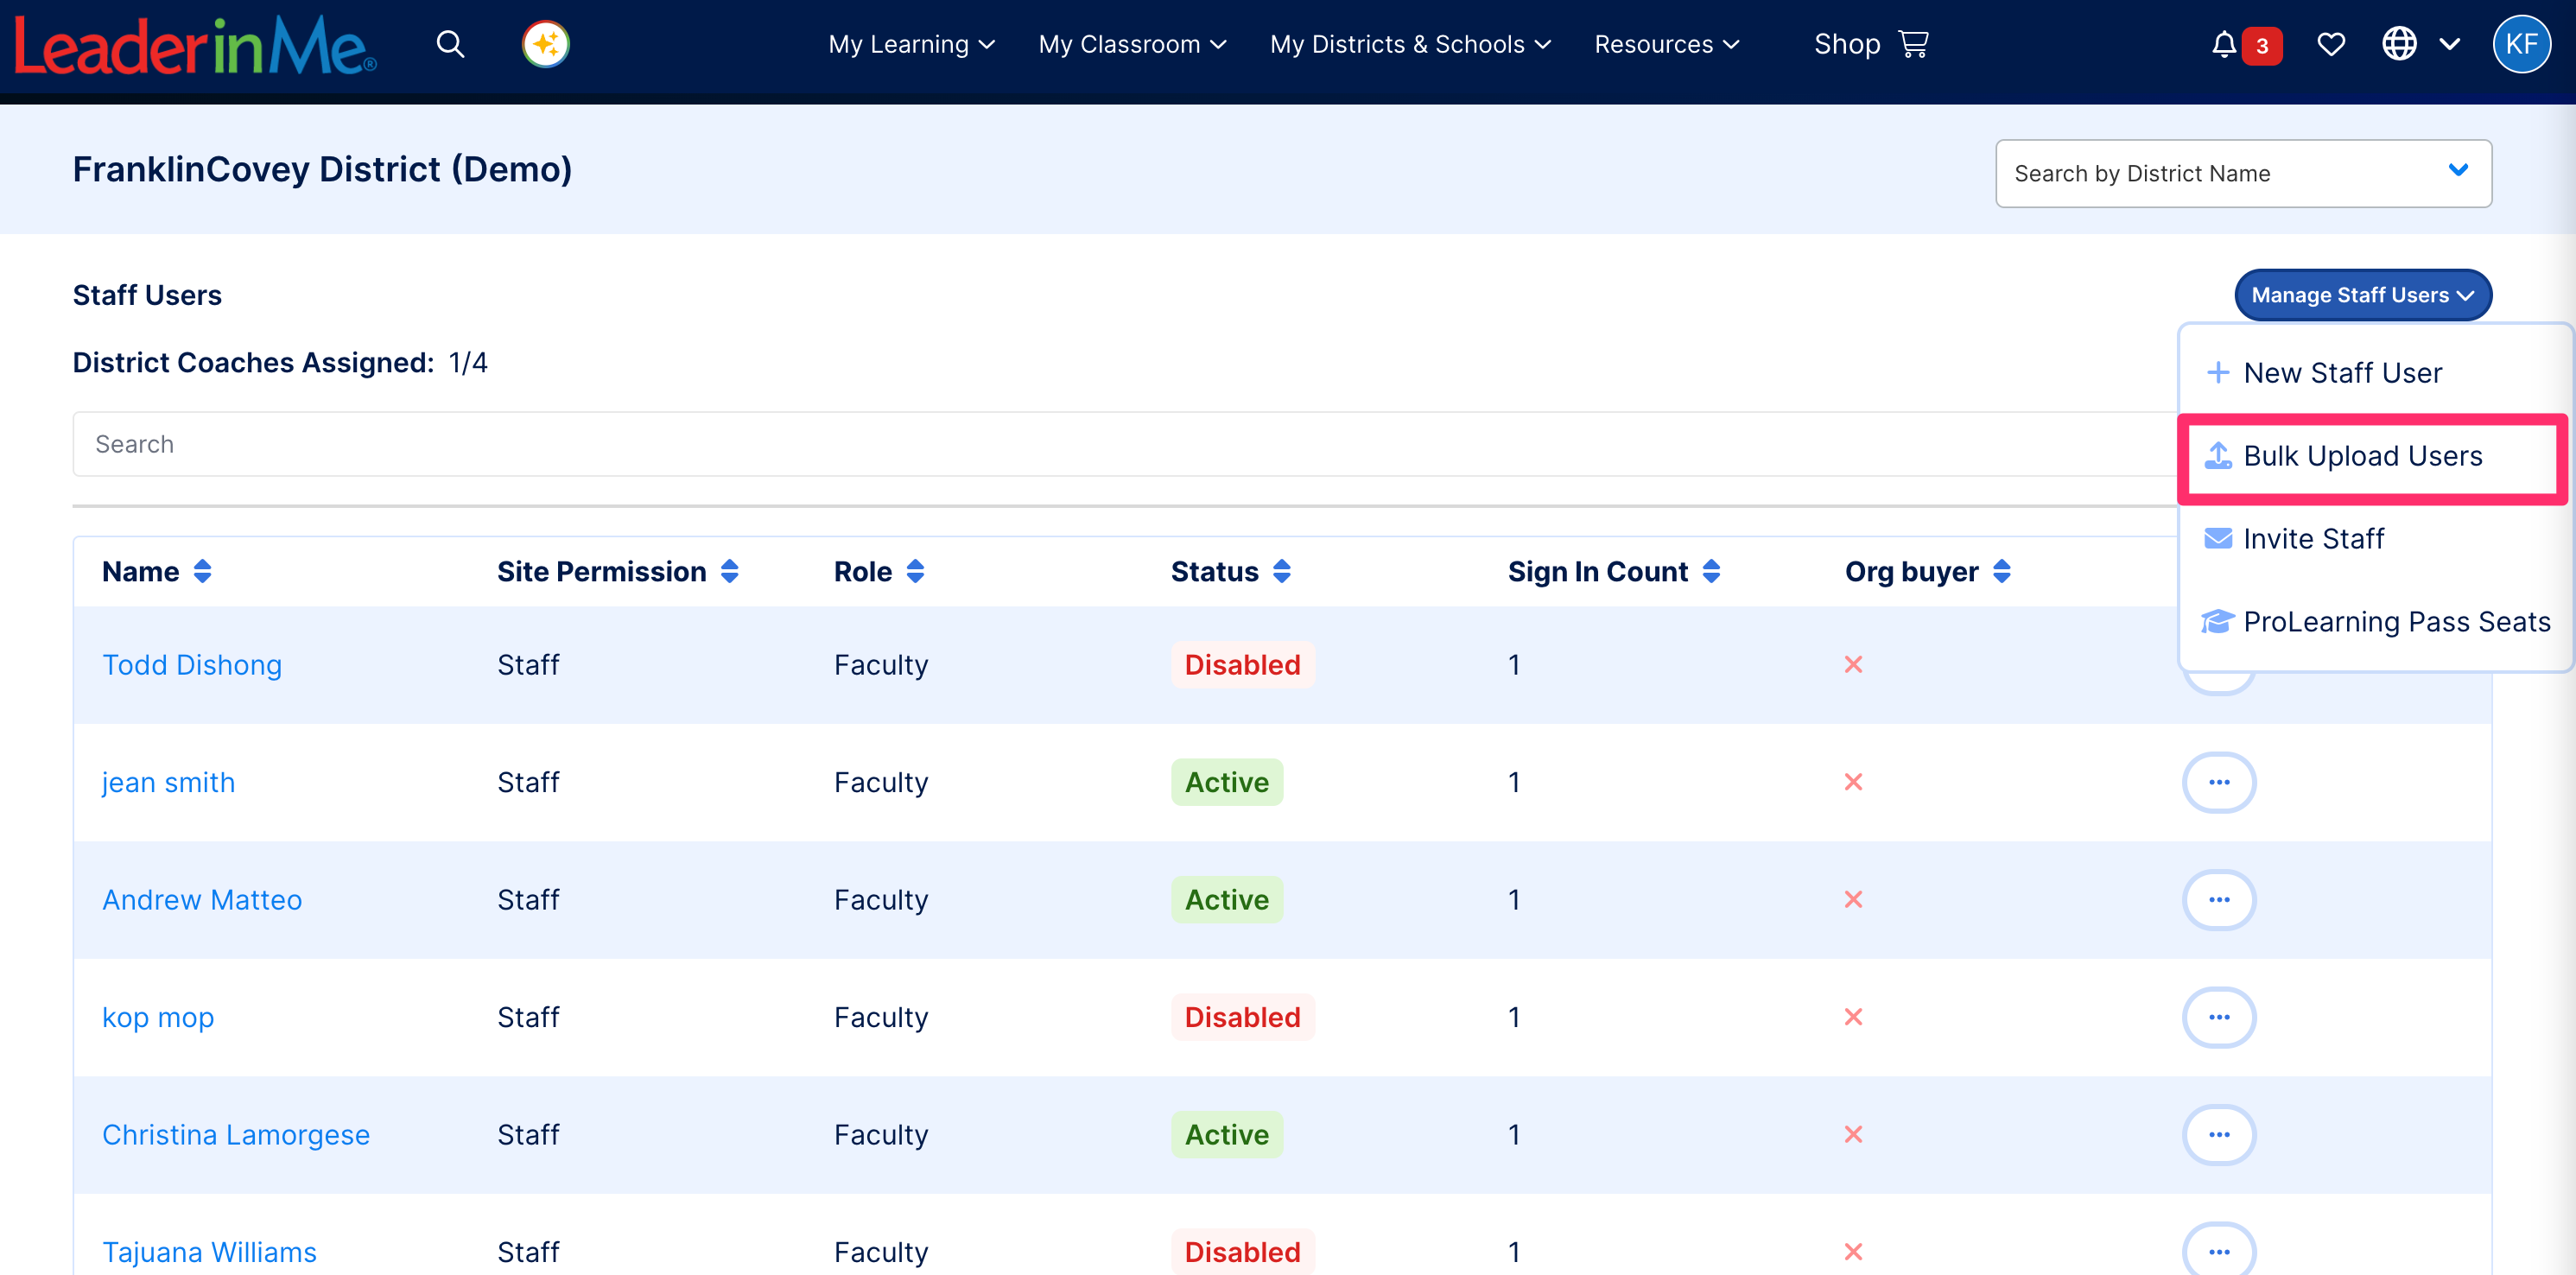Open Andrew Matteo's profile link

pos(202,899)
